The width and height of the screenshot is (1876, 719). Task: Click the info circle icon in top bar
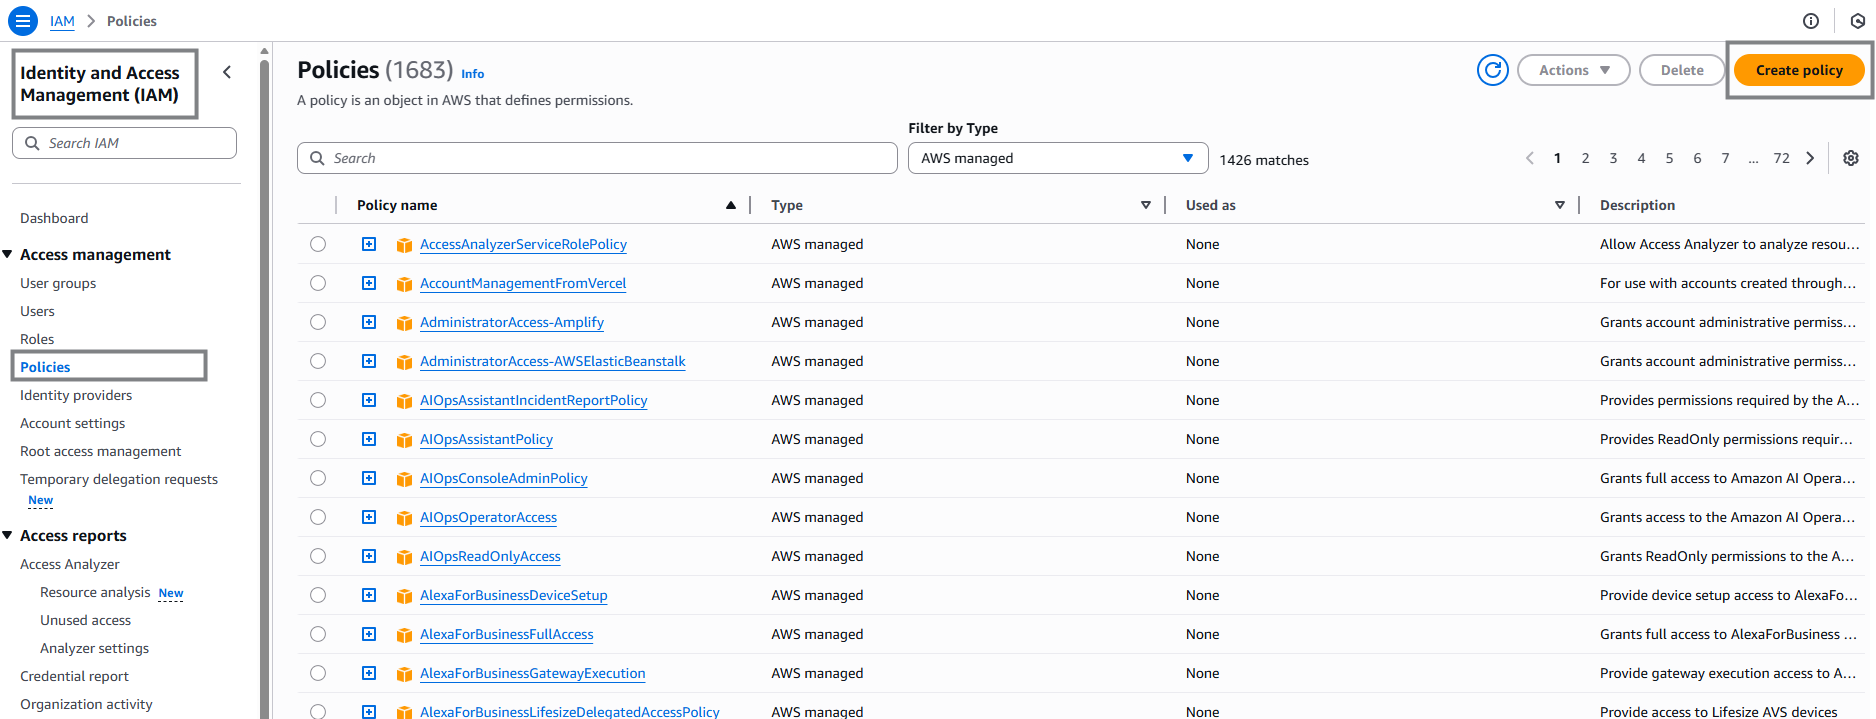pos(1811,21)
